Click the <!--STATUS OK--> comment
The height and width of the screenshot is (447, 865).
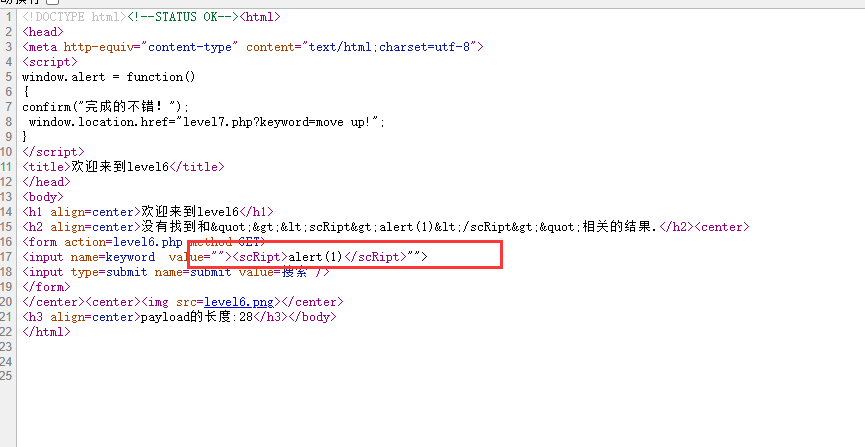[183, 17]
